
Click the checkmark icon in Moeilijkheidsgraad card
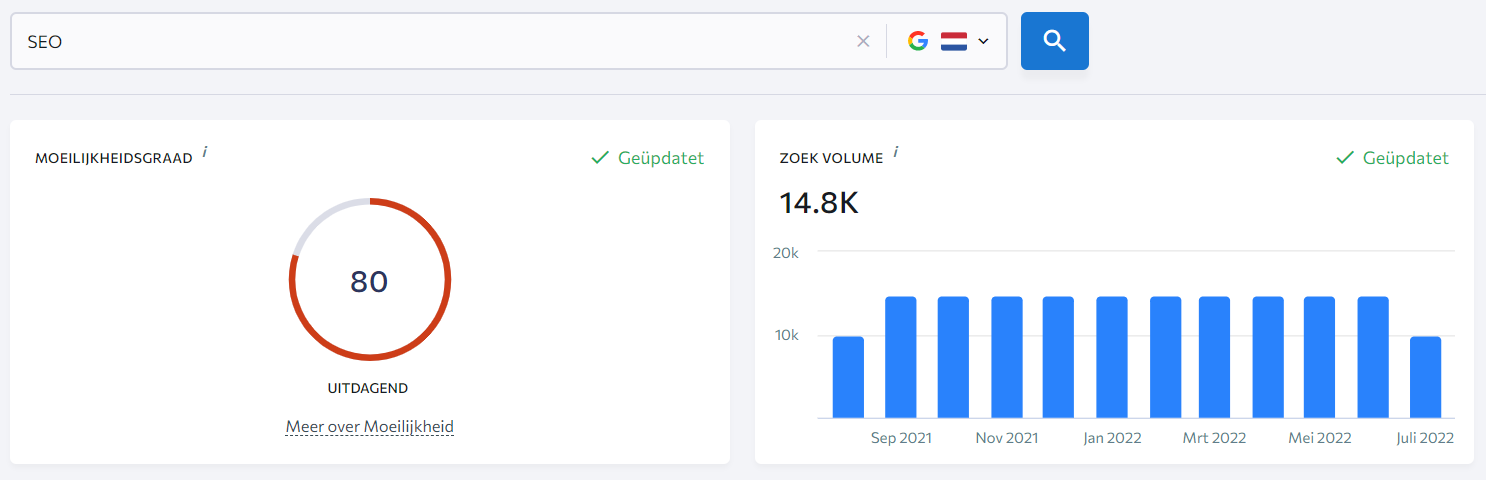click(x=600, y=158)
